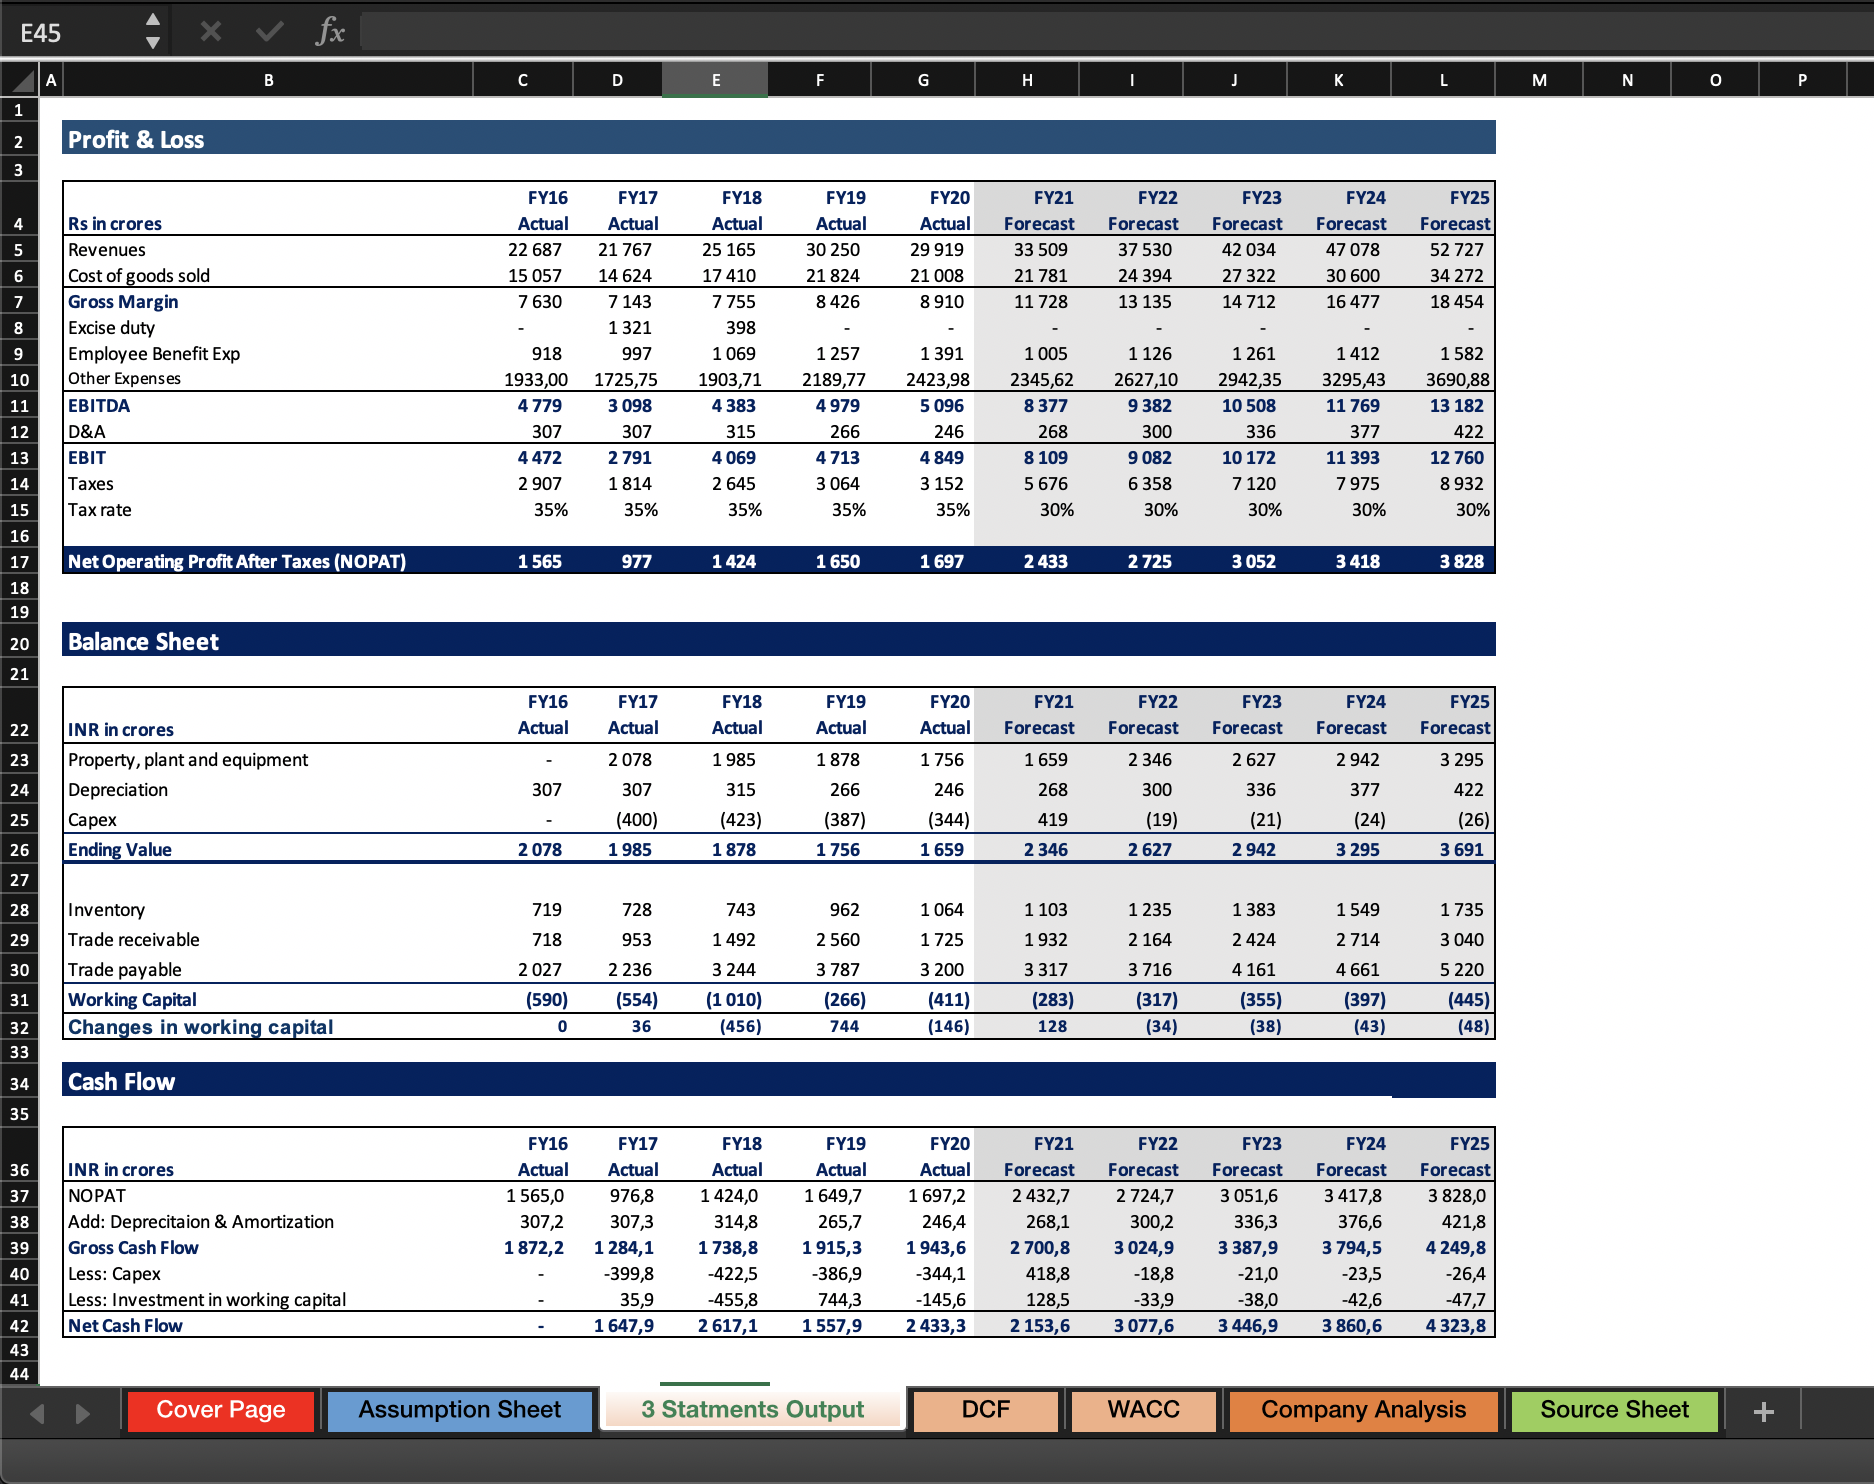Select column E header
1874x1484 pixels.
pos(716,80)
